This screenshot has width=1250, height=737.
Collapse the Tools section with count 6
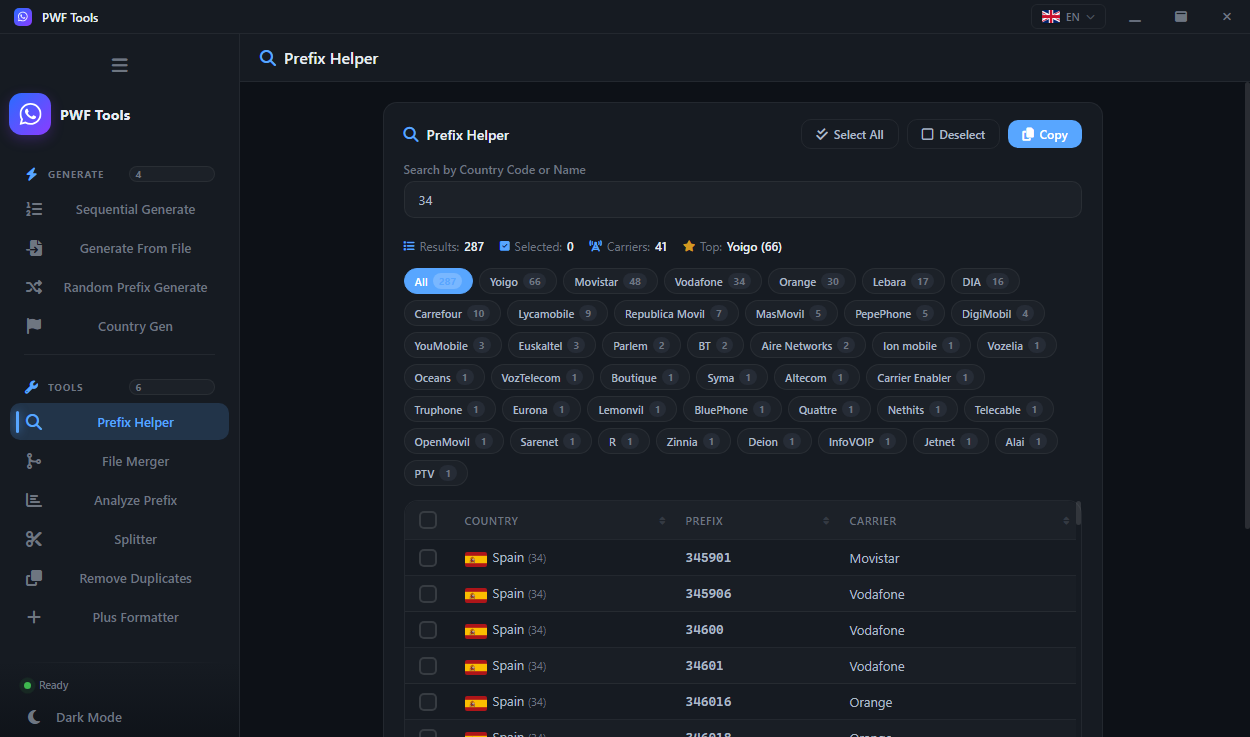pos(120,387)
